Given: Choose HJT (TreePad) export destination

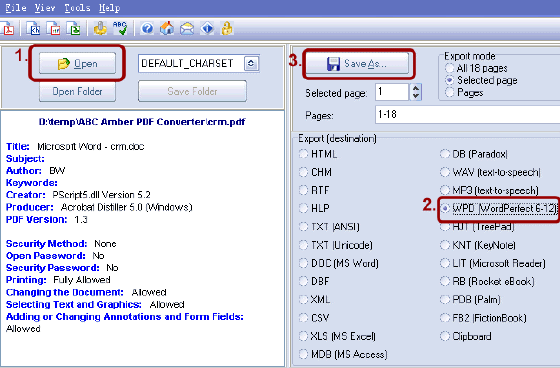Looking at the screenshot, I should click(478, 227).
